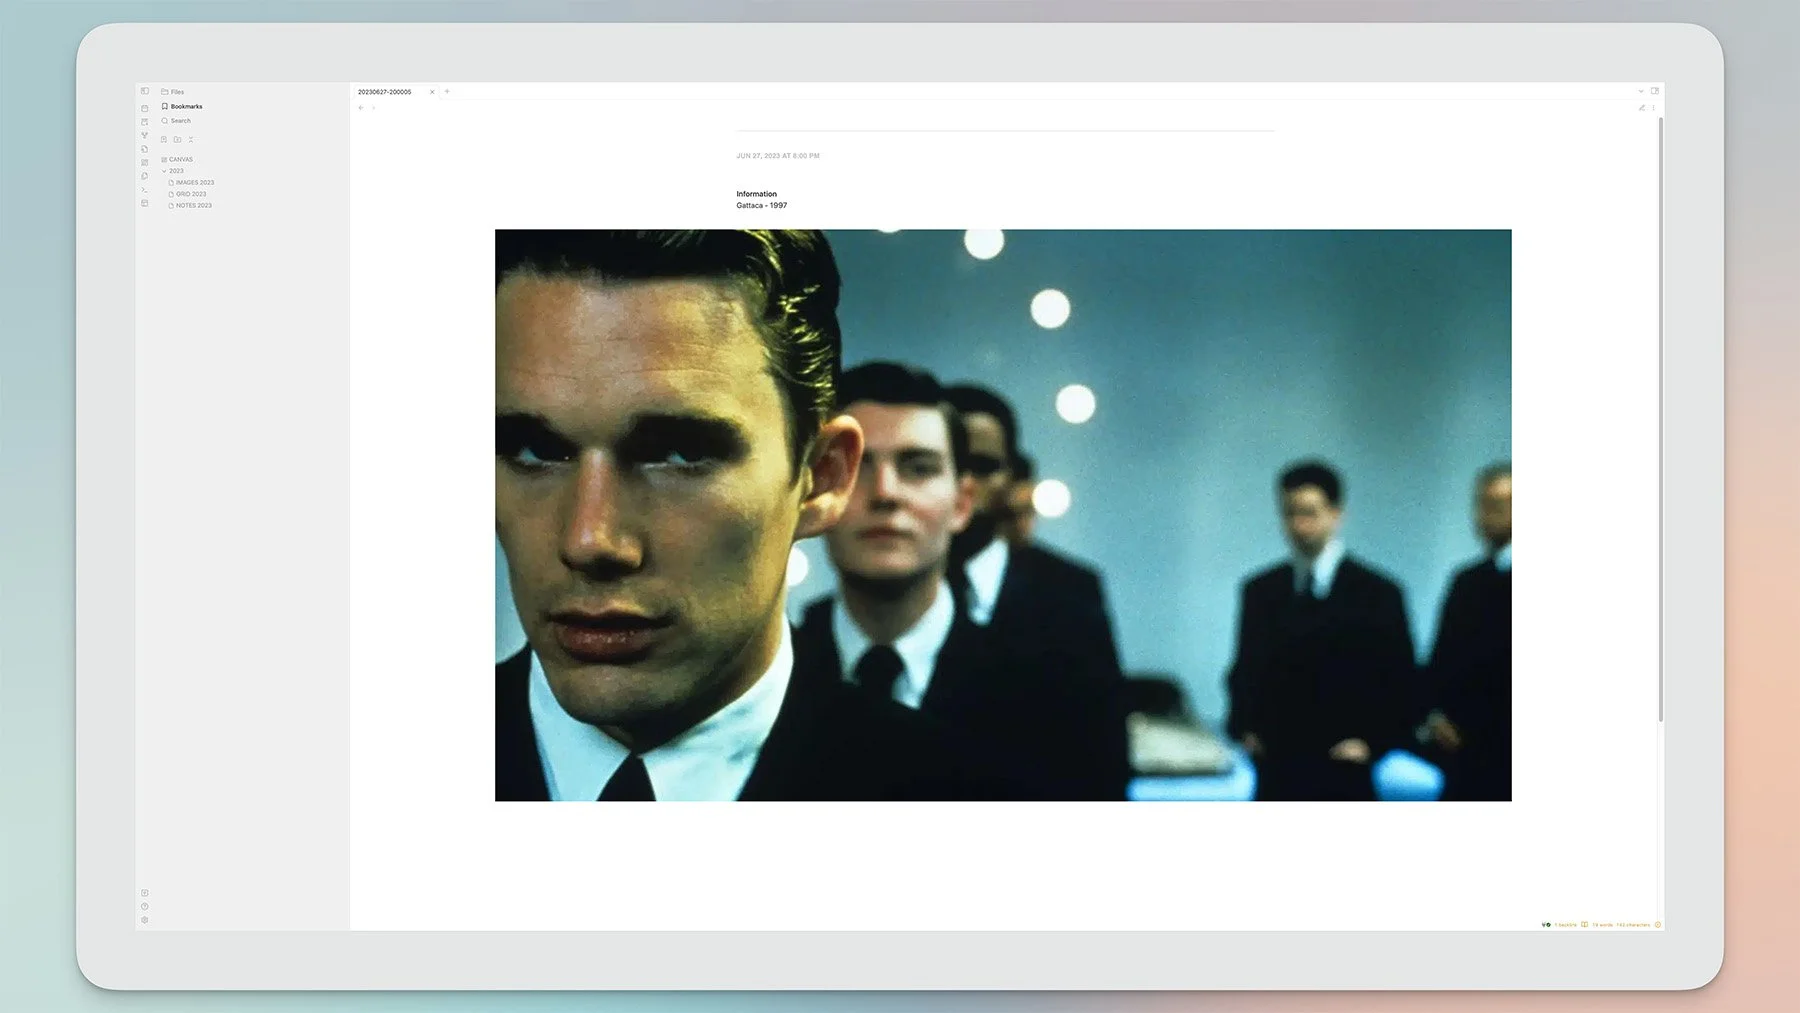The width and height of the screenshot is (1800, 1013).
Task: Close the 20230627-200005 tab
Action: (432, 92)
